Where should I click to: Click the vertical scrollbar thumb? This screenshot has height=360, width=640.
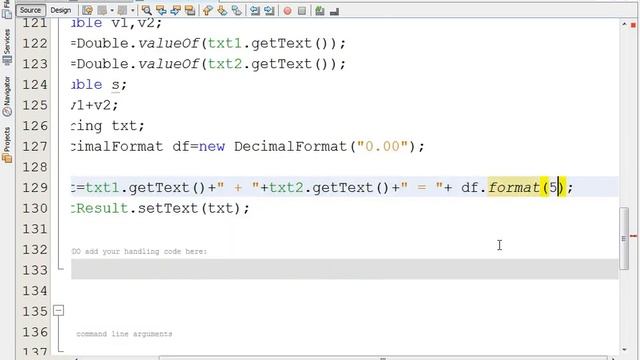tap(624, 238)
